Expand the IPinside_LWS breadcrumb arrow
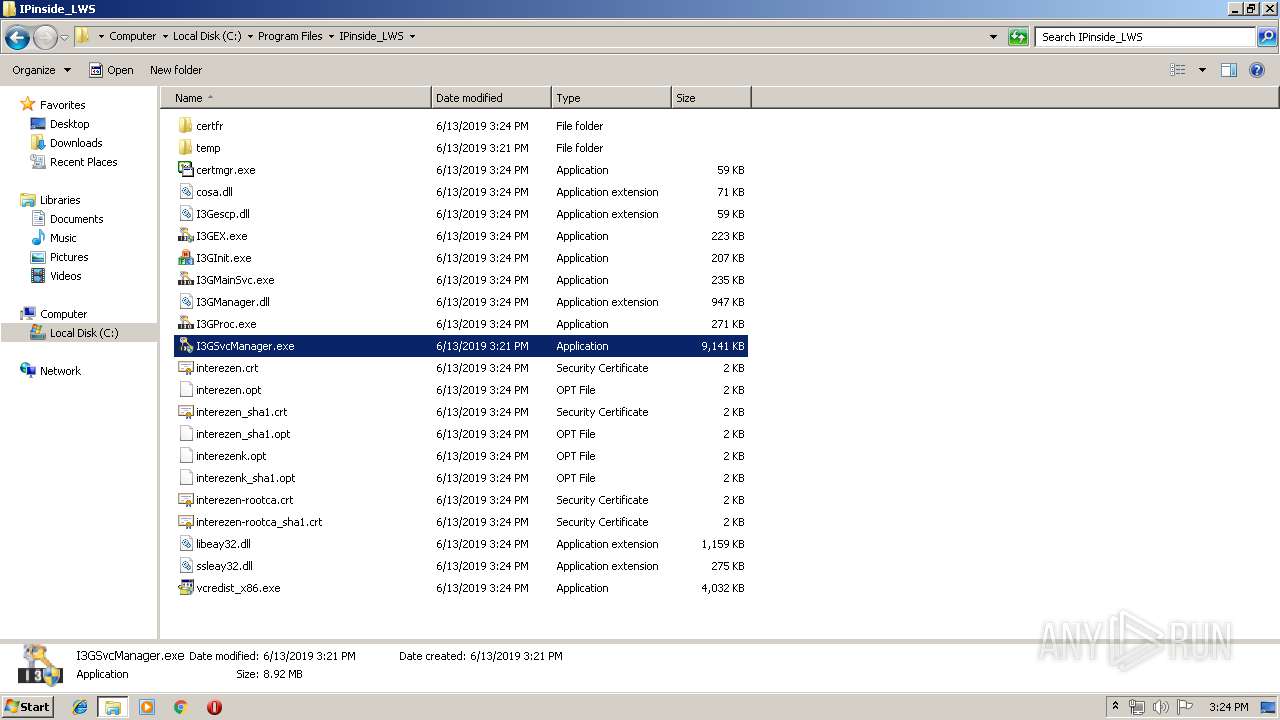This screenshot has width=1280, height=720. click(412, 36)
